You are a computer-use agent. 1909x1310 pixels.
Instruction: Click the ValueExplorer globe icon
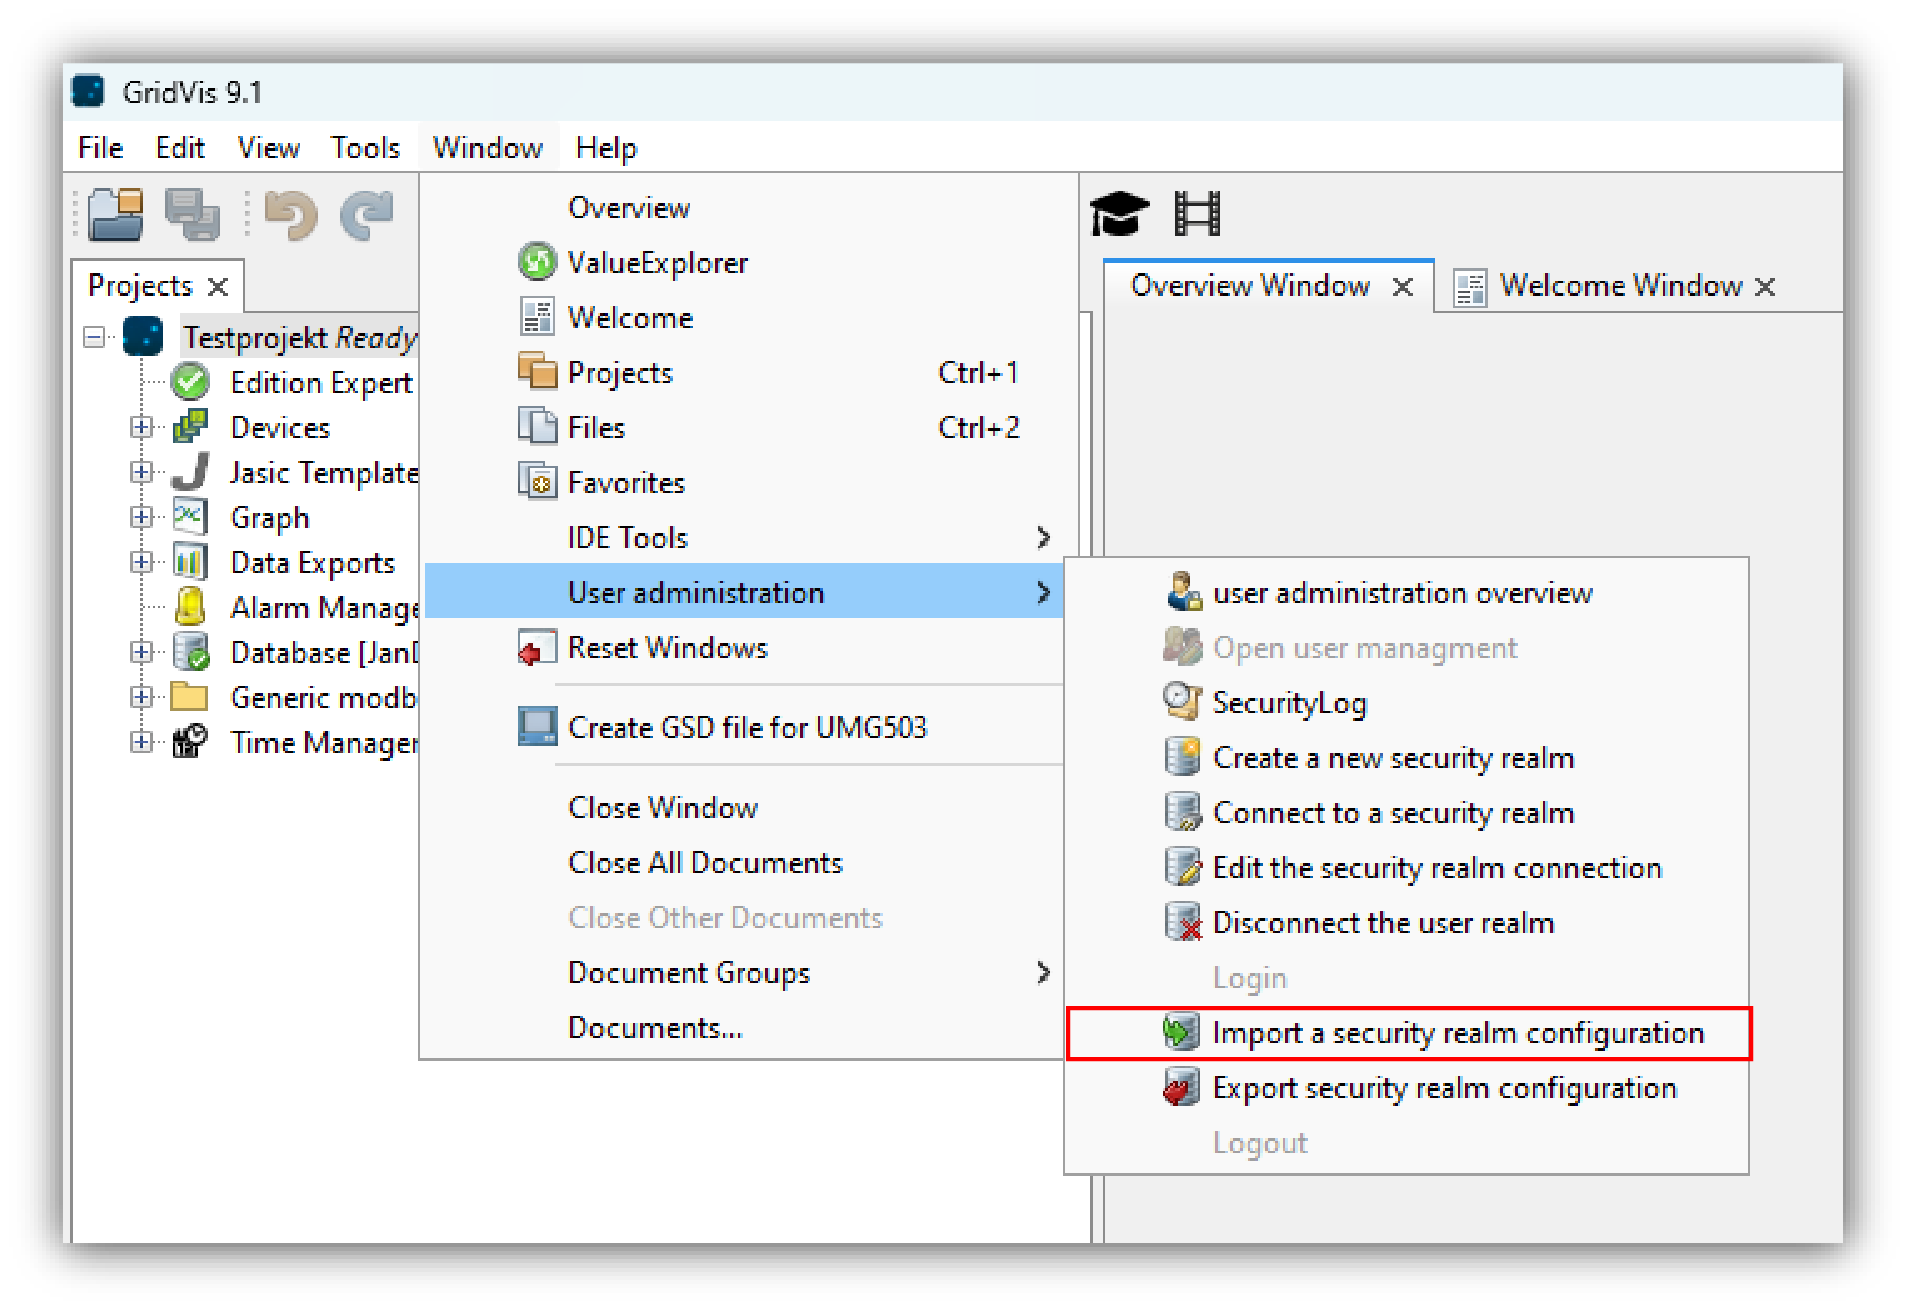pos(537,261)
